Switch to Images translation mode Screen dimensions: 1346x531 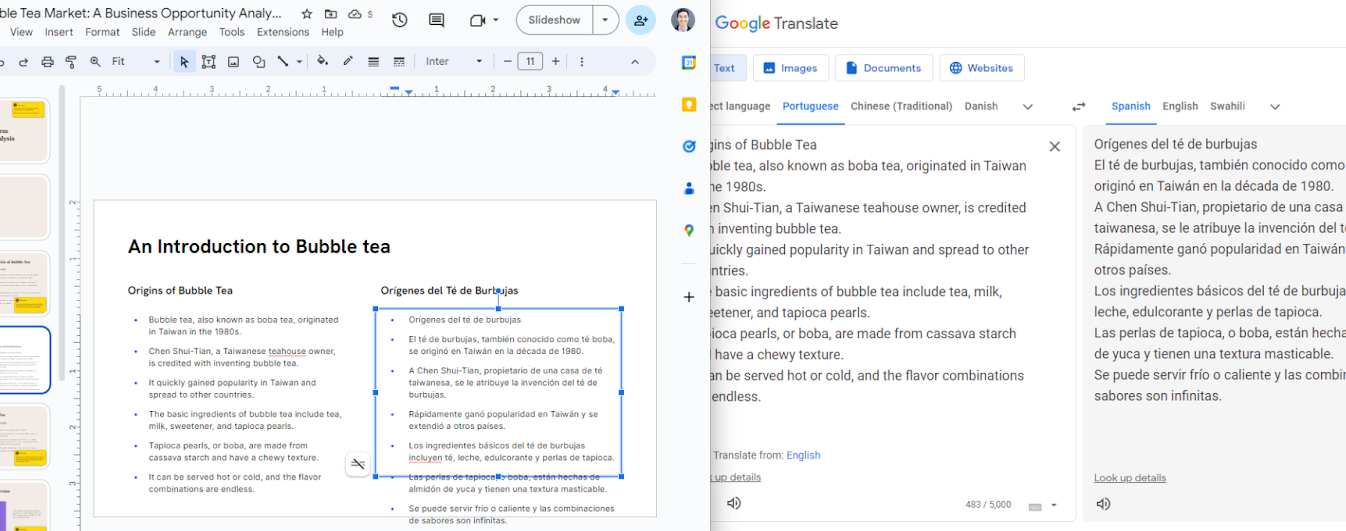pyautogui.click(x=790, y=68)
